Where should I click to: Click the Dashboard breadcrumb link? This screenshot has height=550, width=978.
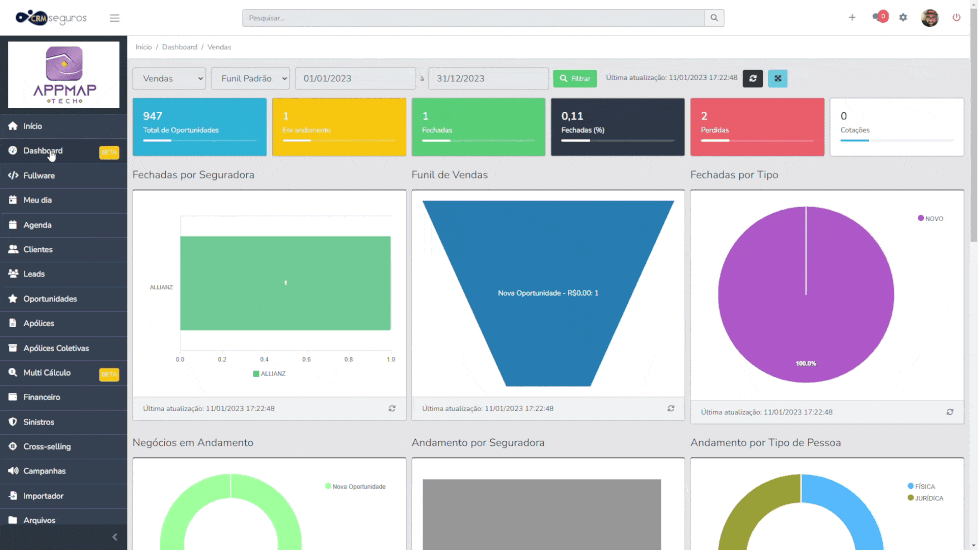tap(180, 47)
